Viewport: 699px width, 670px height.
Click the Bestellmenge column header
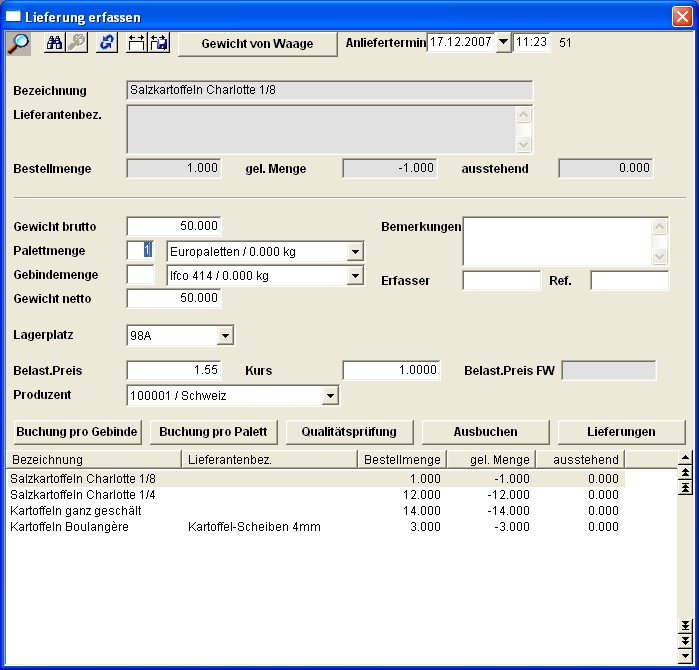(403, 460)
